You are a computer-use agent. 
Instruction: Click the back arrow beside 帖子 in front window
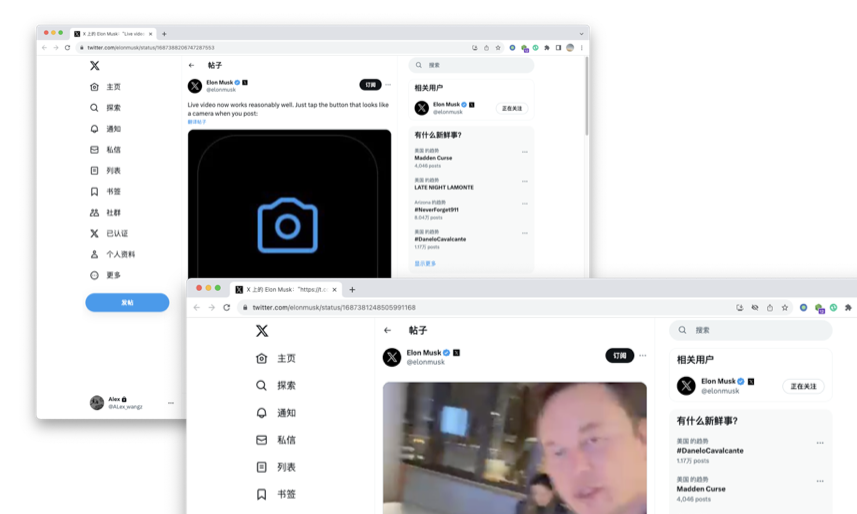pos(388,330)
